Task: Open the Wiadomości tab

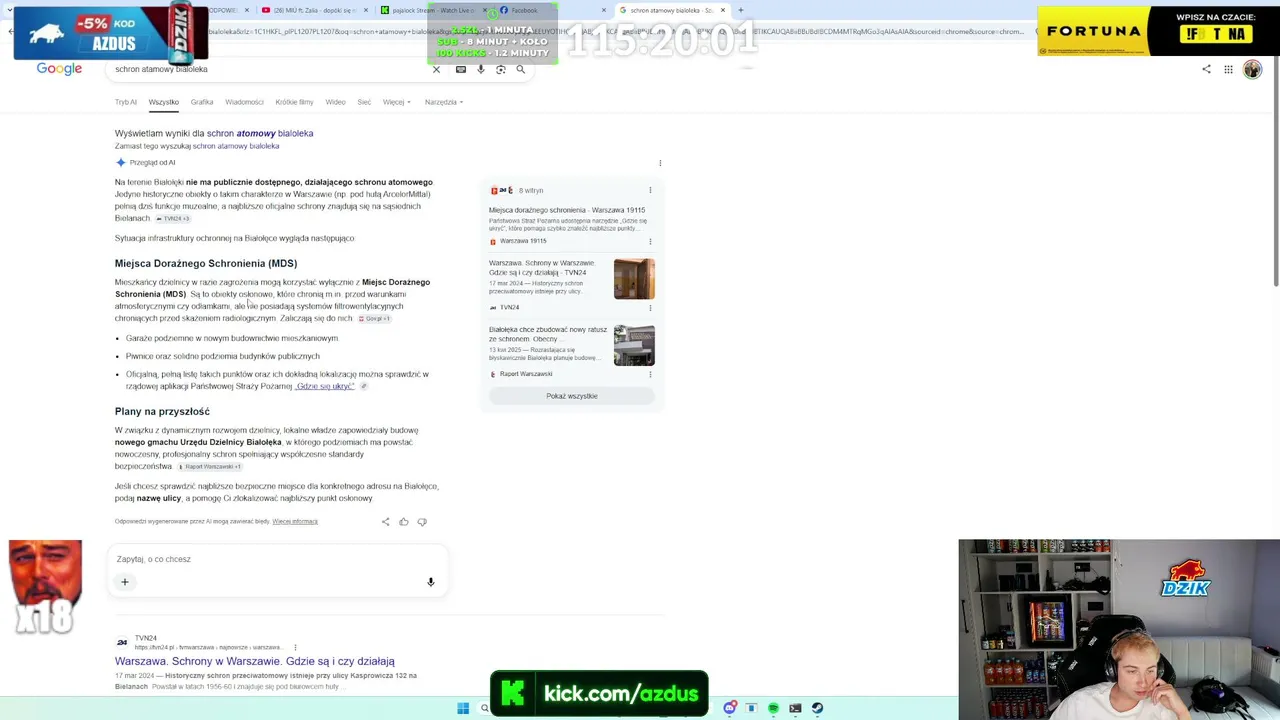Action: coord(245,102)
